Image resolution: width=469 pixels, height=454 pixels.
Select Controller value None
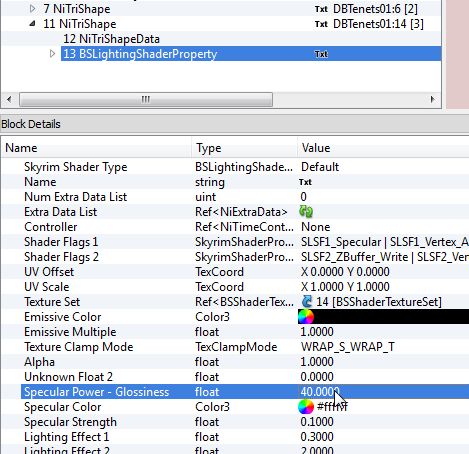(316, 227)
